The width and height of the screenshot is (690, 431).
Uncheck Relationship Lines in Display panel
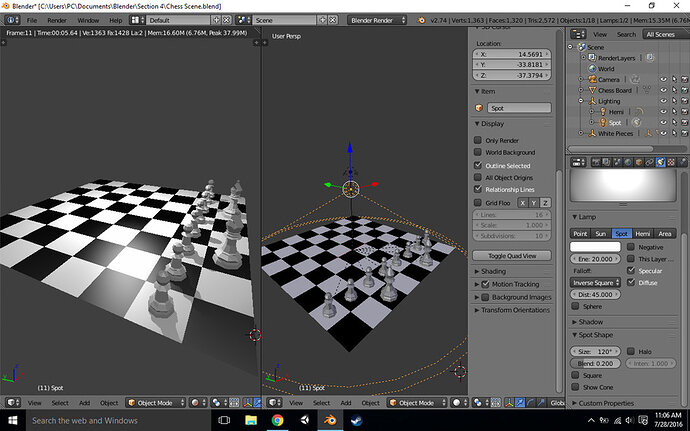click(478, 188)
